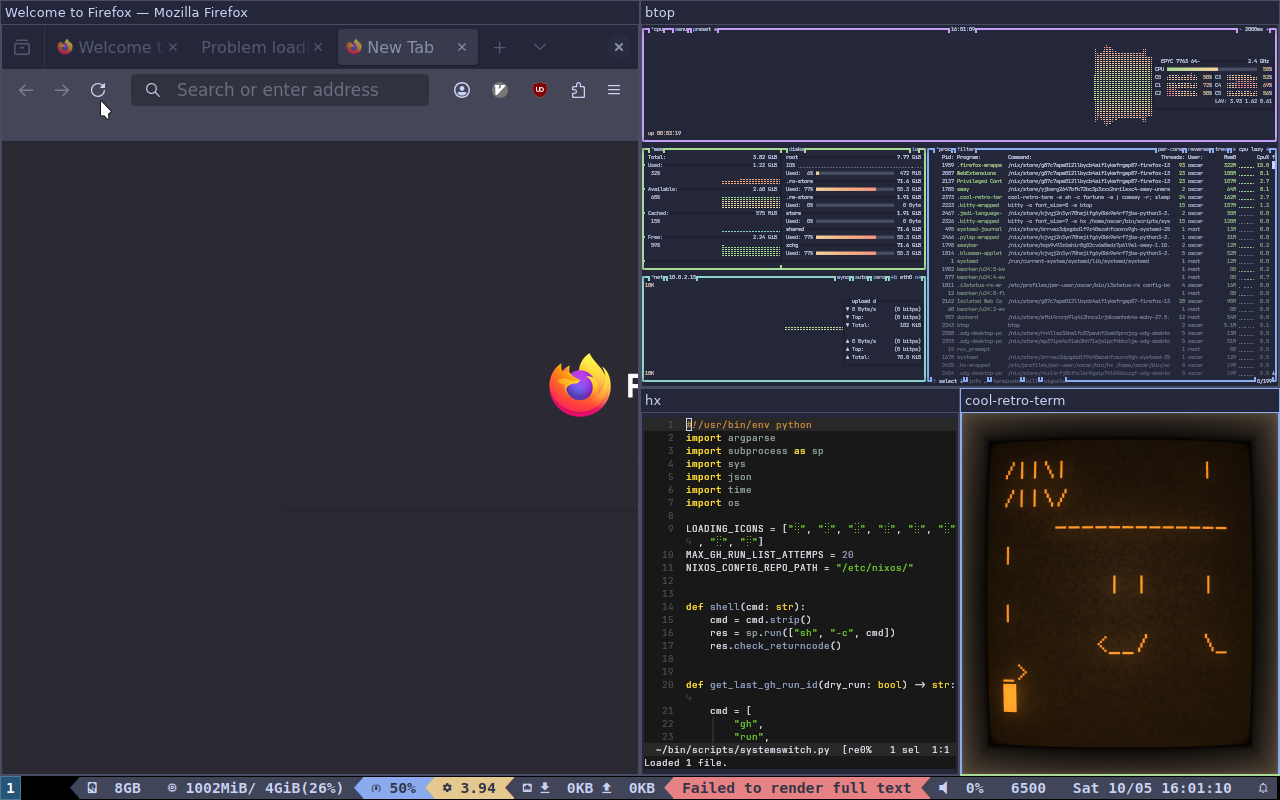This screenshot has width=1280, height=800.
Task: Click the Failed to render full text block
Action: 797,788
